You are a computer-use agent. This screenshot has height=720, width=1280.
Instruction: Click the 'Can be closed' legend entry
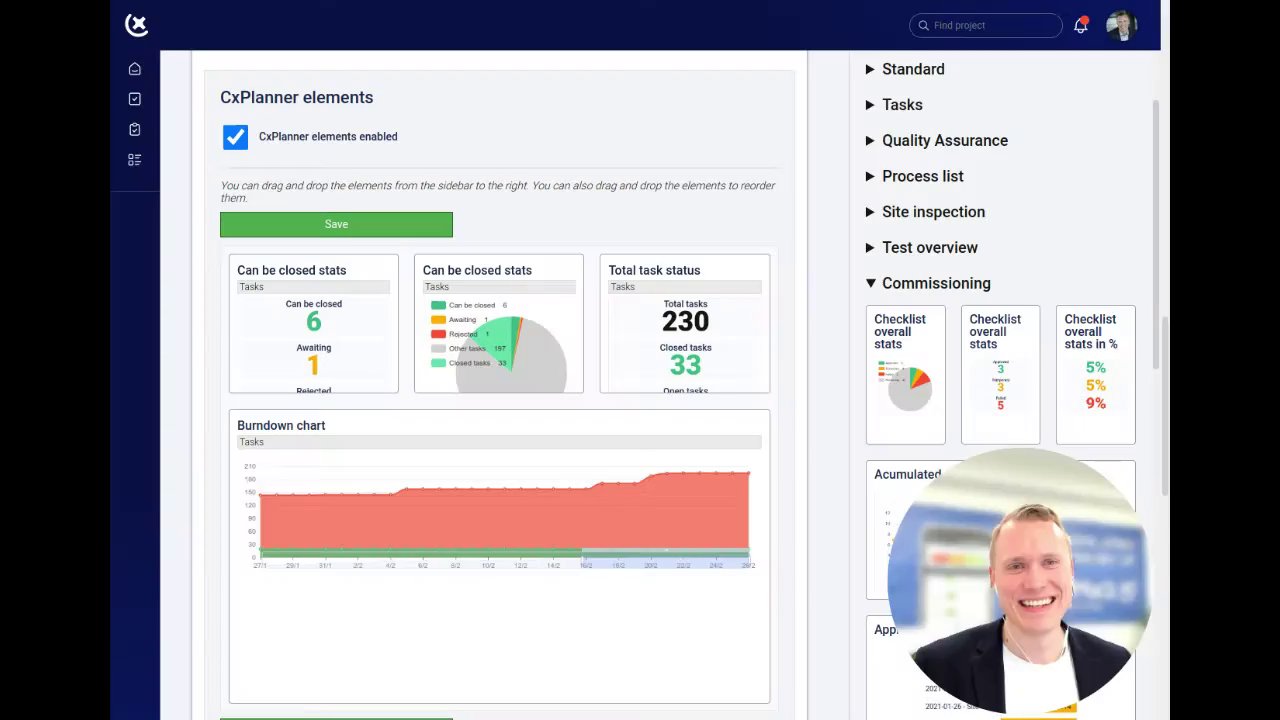(x=470, y=305)
